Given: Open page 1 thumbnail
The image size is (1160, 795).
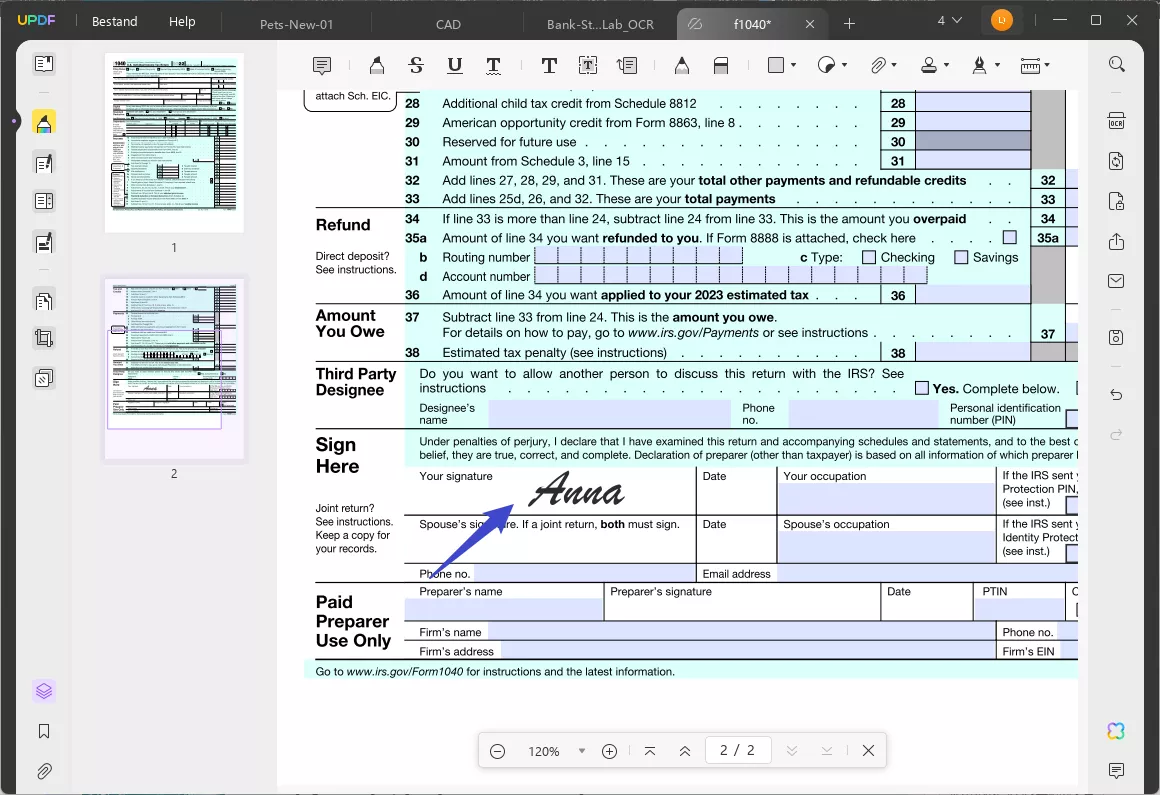Looking at the screenshot, I should pos(174,143).
